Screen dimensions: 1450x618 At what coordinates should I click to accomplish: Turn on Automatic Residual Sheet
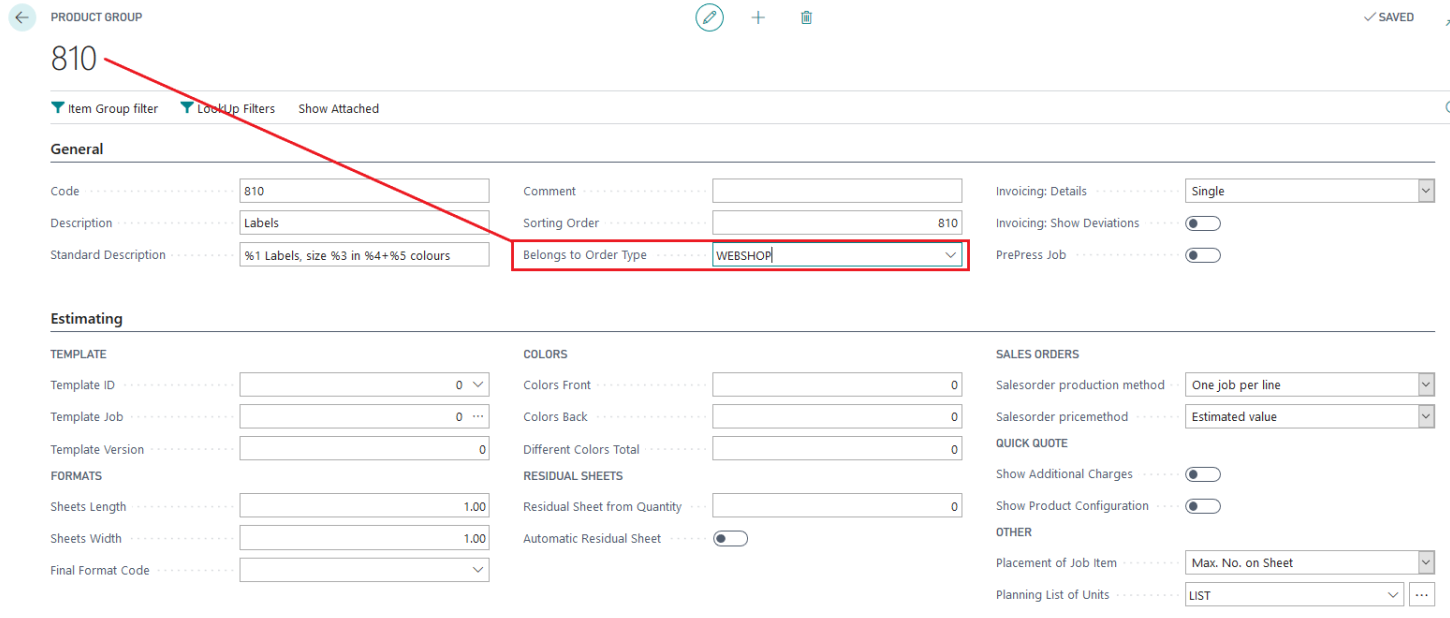click(x=730, y=539)
